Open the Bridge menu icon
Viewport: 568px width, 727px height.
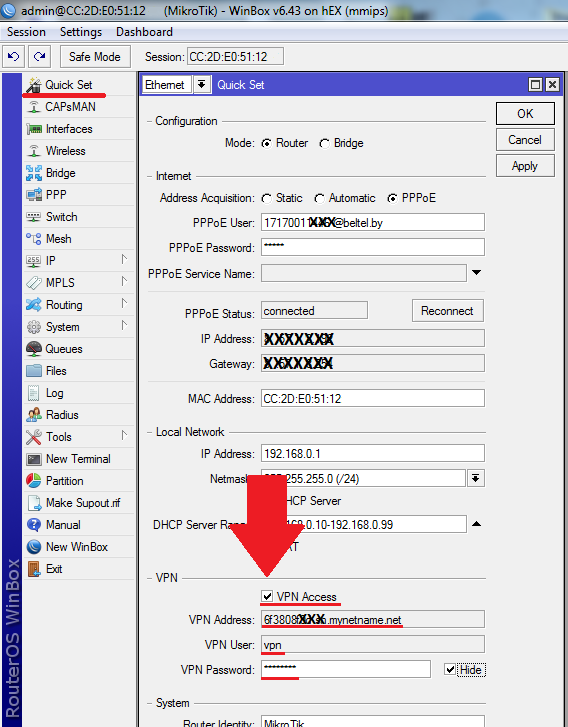coord(34,173)
